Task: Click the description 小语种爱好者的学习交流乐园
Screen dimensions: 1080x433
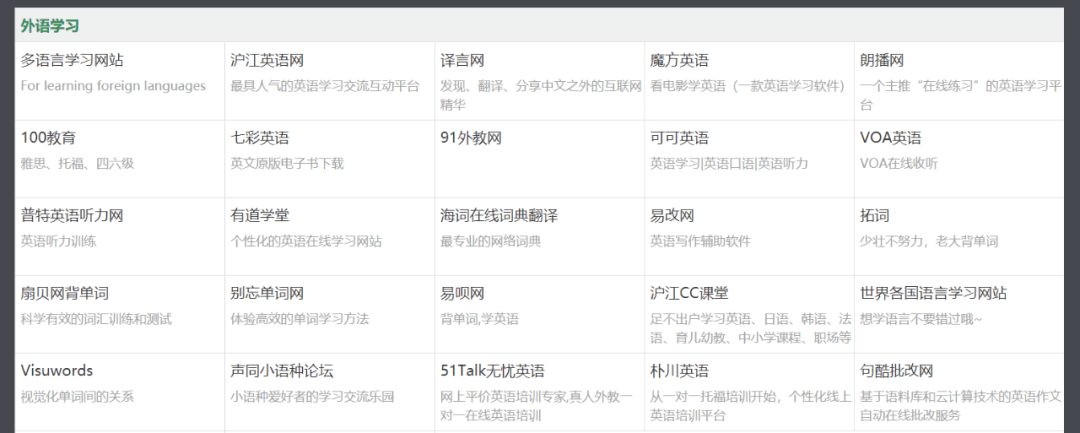Action: point(313,397)
